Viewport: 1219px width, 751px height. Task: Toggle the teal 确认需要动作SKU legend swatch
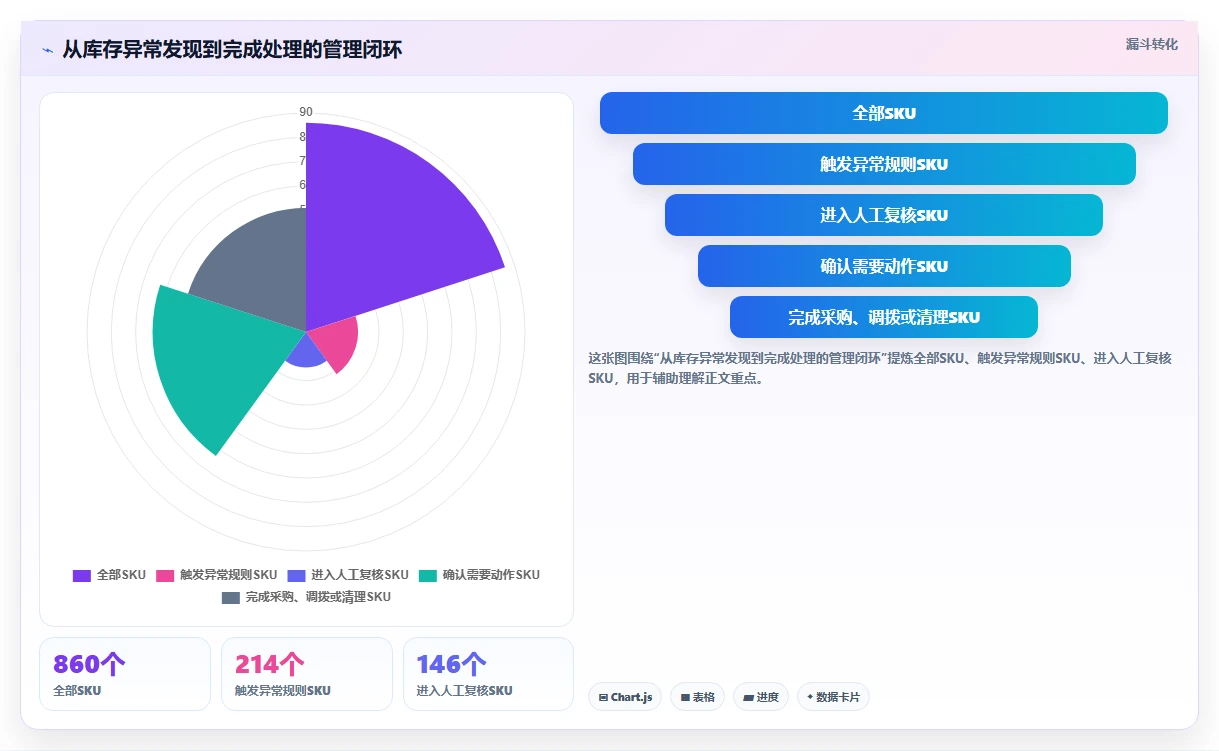click(x=428, y=575)
